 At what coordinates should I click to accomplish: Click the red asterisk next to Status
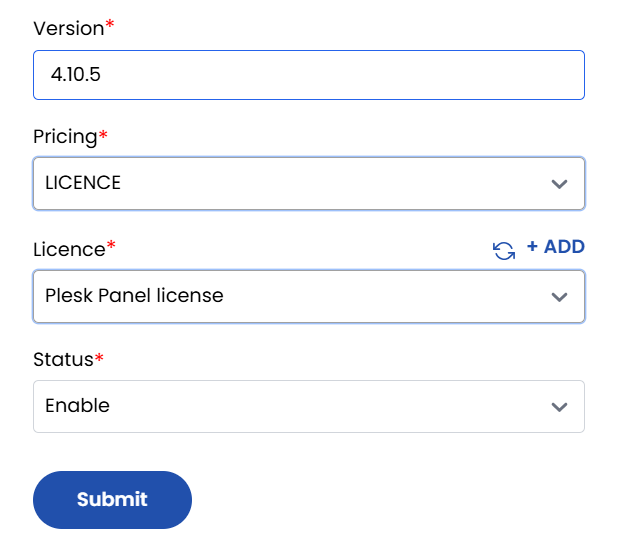tap(99, 356)
